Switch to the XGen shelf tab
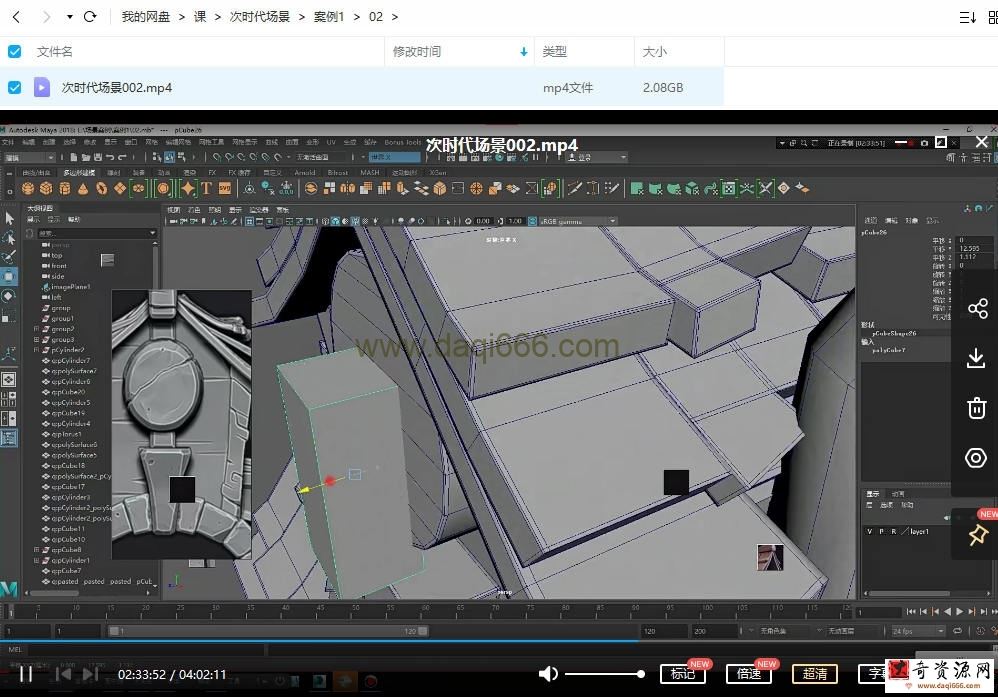The width and height of the screenshot is (998, 697). (x=438, y=172)
